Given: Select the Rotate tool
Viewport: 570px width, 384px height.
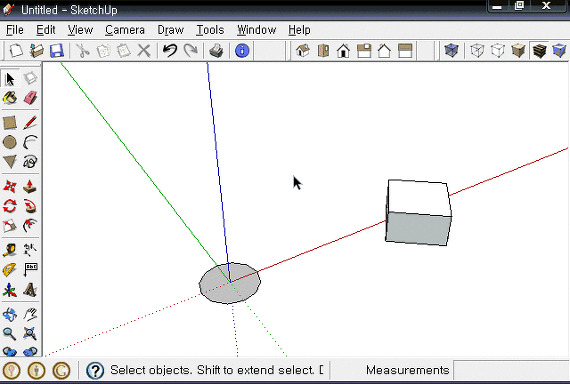Looking at the screenshot, I should click(x=10, y=206).
